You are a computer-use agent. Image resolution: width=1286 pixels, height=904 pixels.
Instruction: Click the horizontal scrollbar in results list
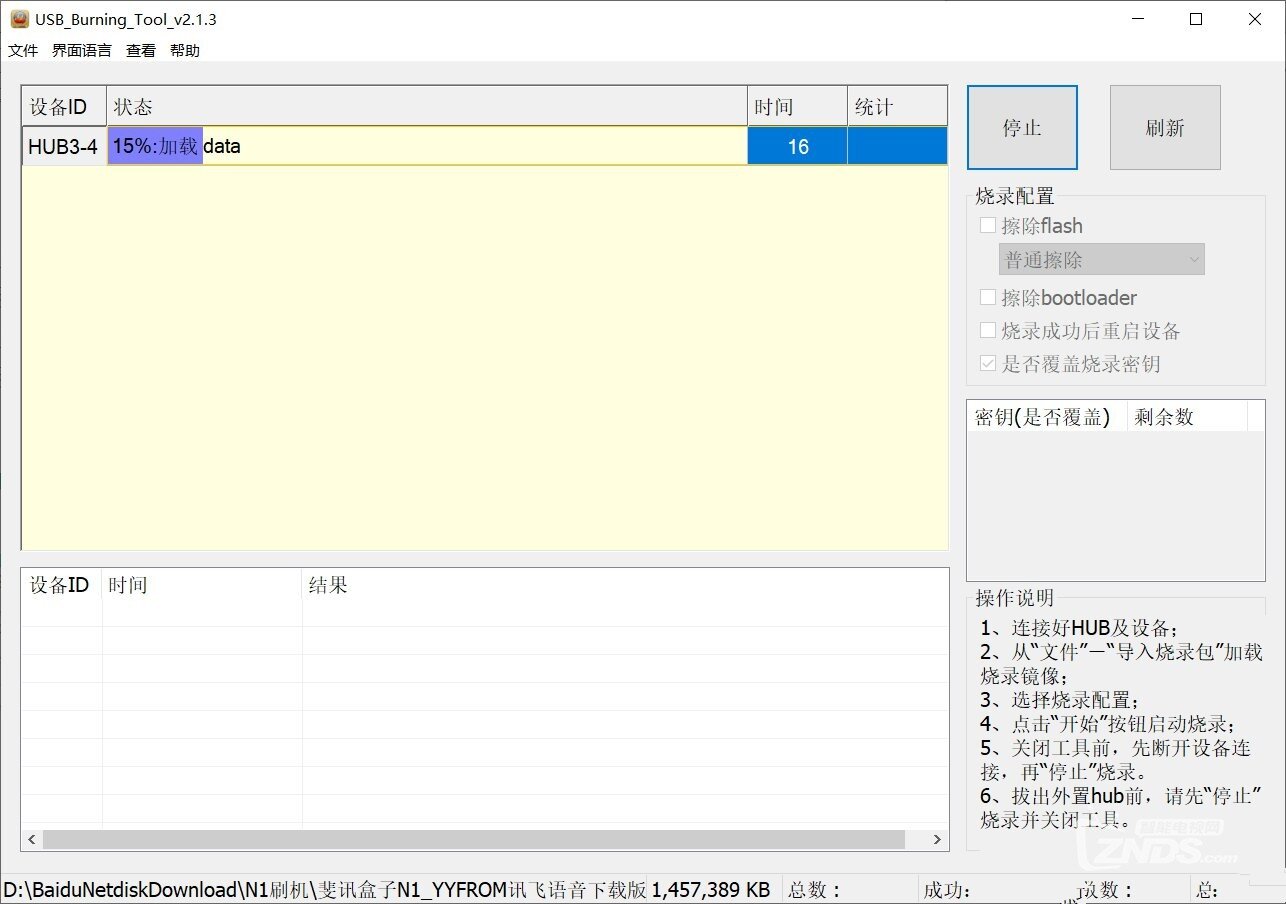(473, 840)
